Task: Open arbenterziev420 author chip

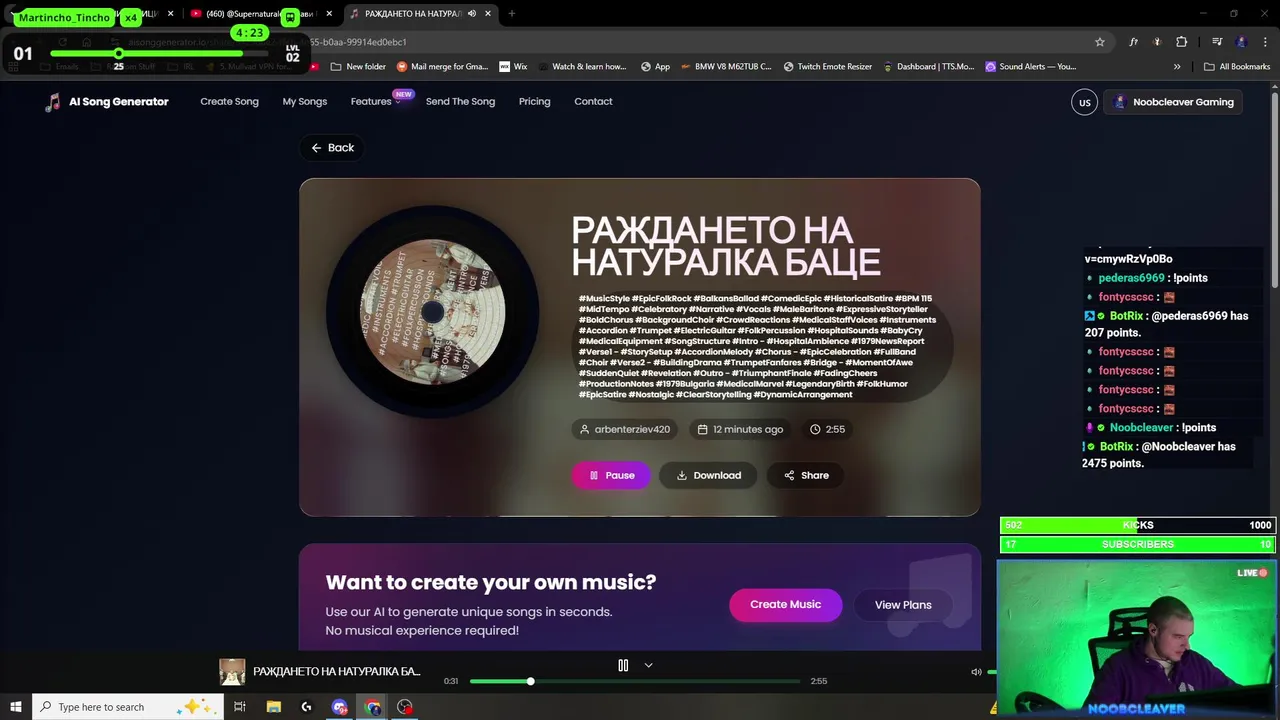Action: [624, 429]
